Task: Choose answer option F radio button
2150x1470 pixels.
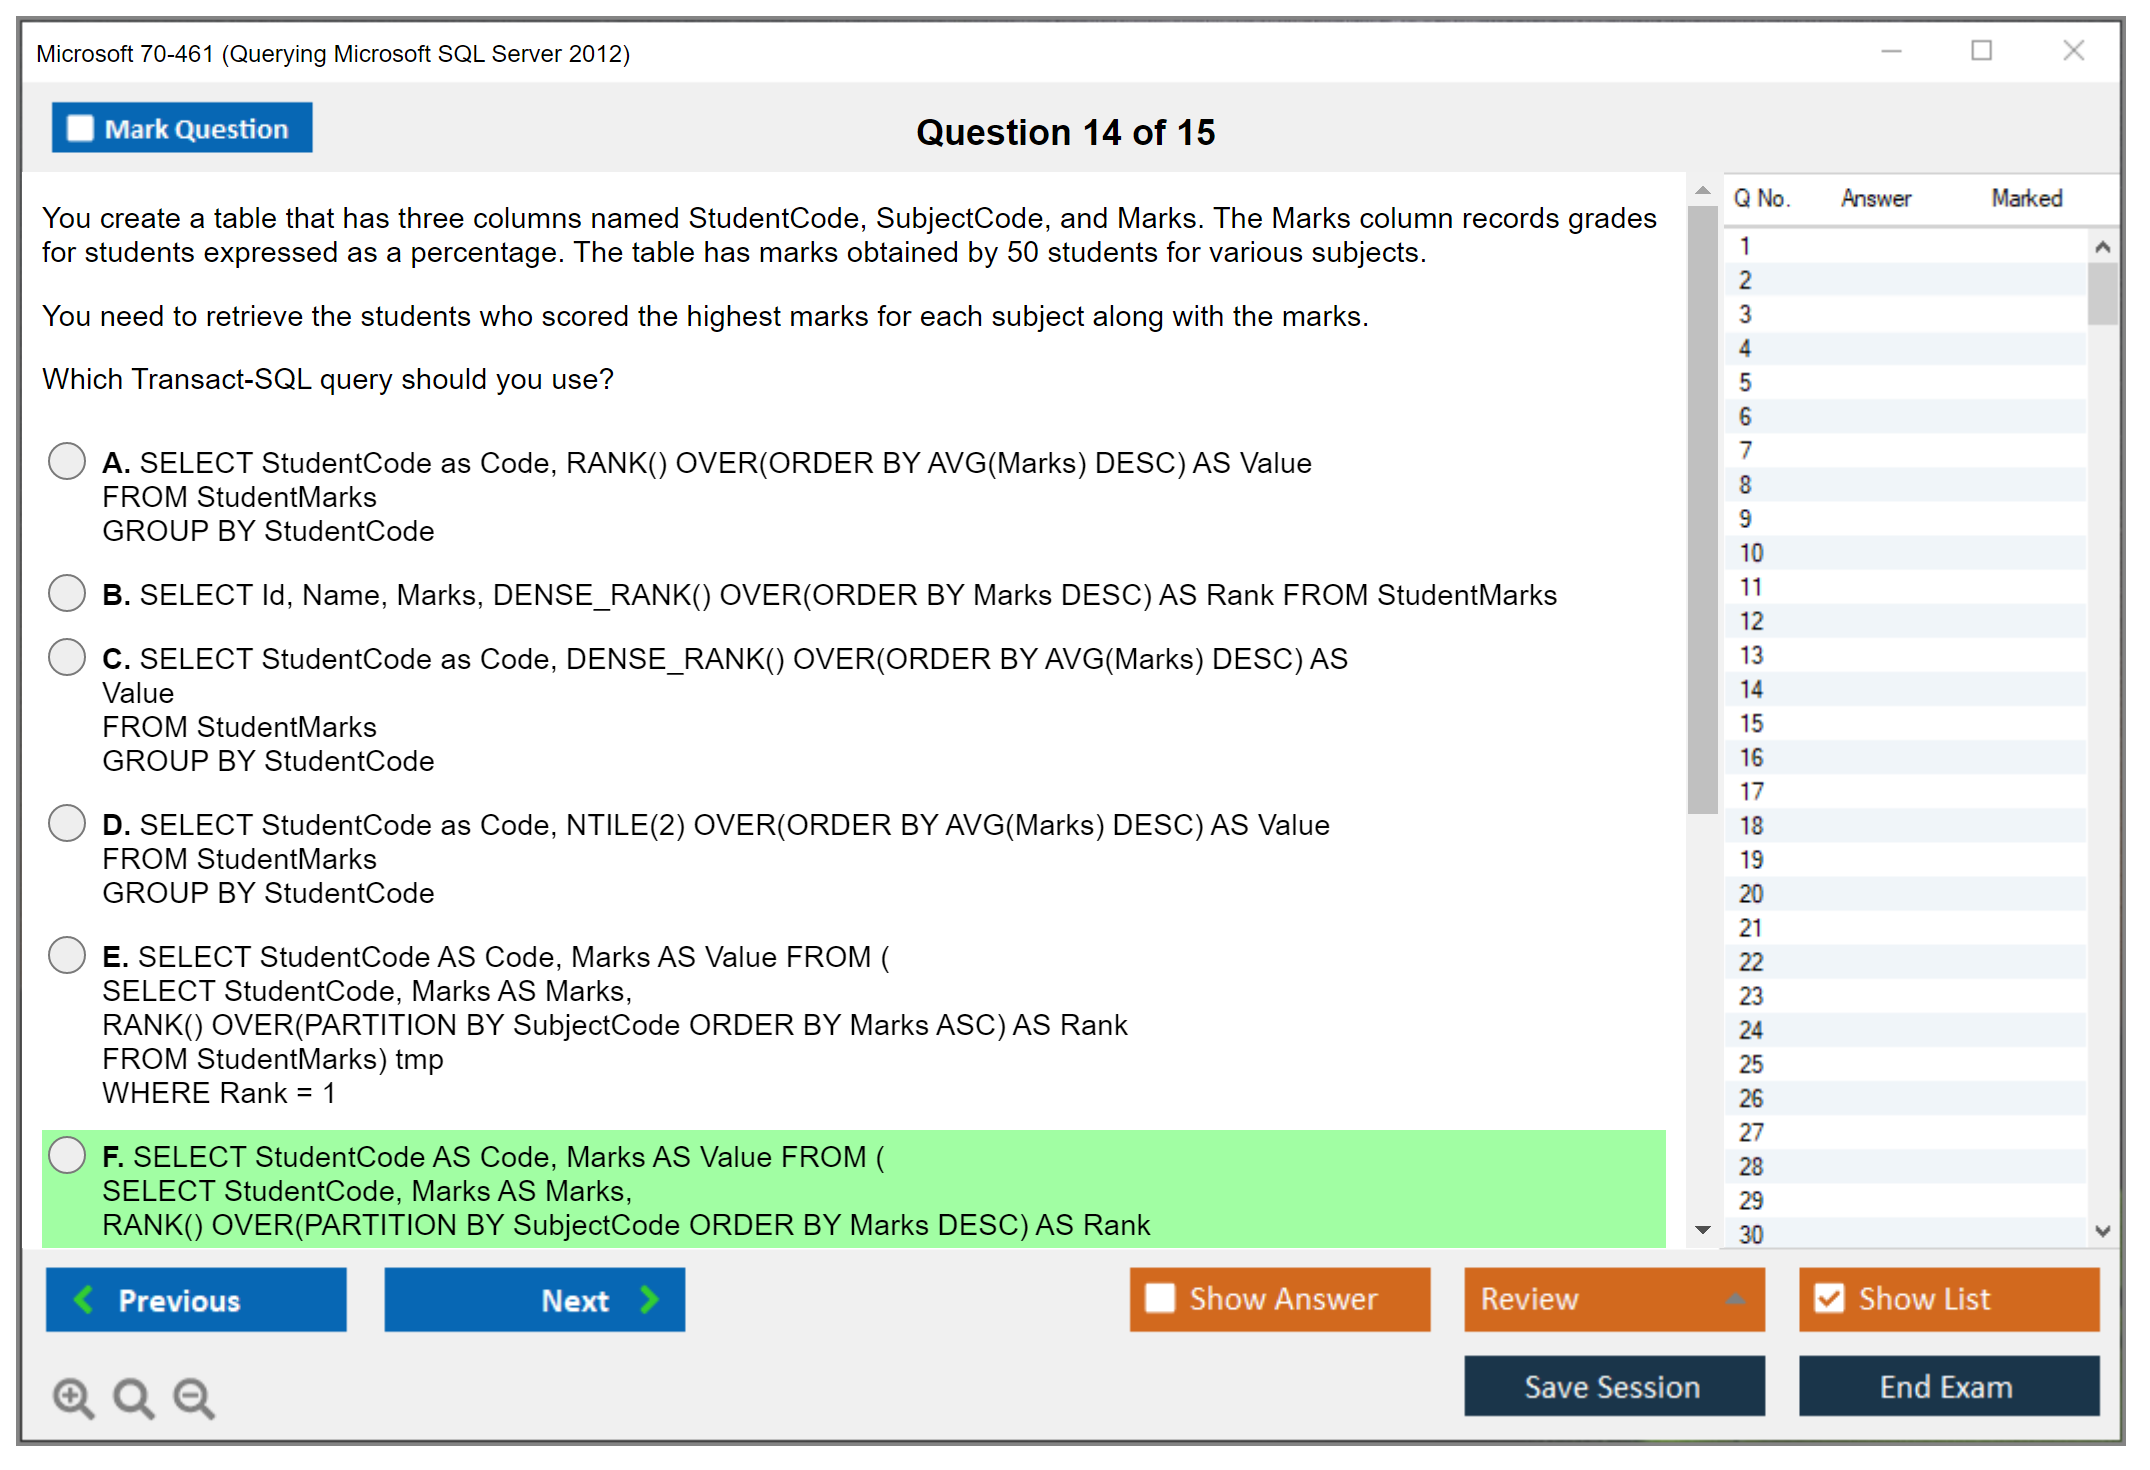Action: tap(67, 1155)
